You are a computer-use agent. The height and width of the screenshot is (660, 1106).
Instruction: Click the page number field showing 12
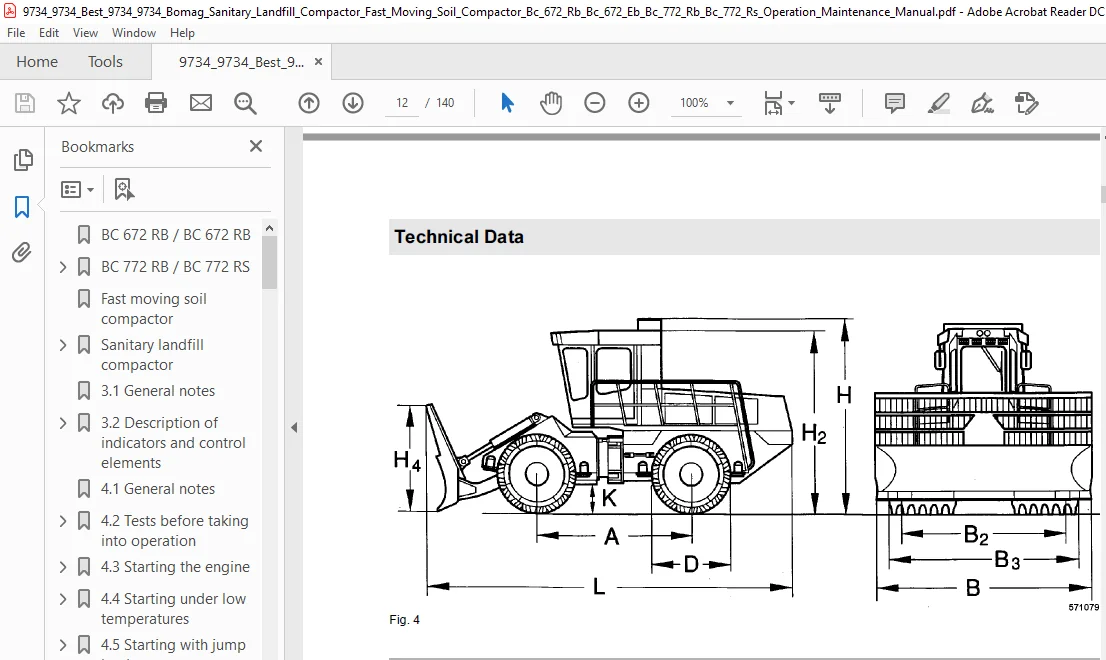[402, 103]
